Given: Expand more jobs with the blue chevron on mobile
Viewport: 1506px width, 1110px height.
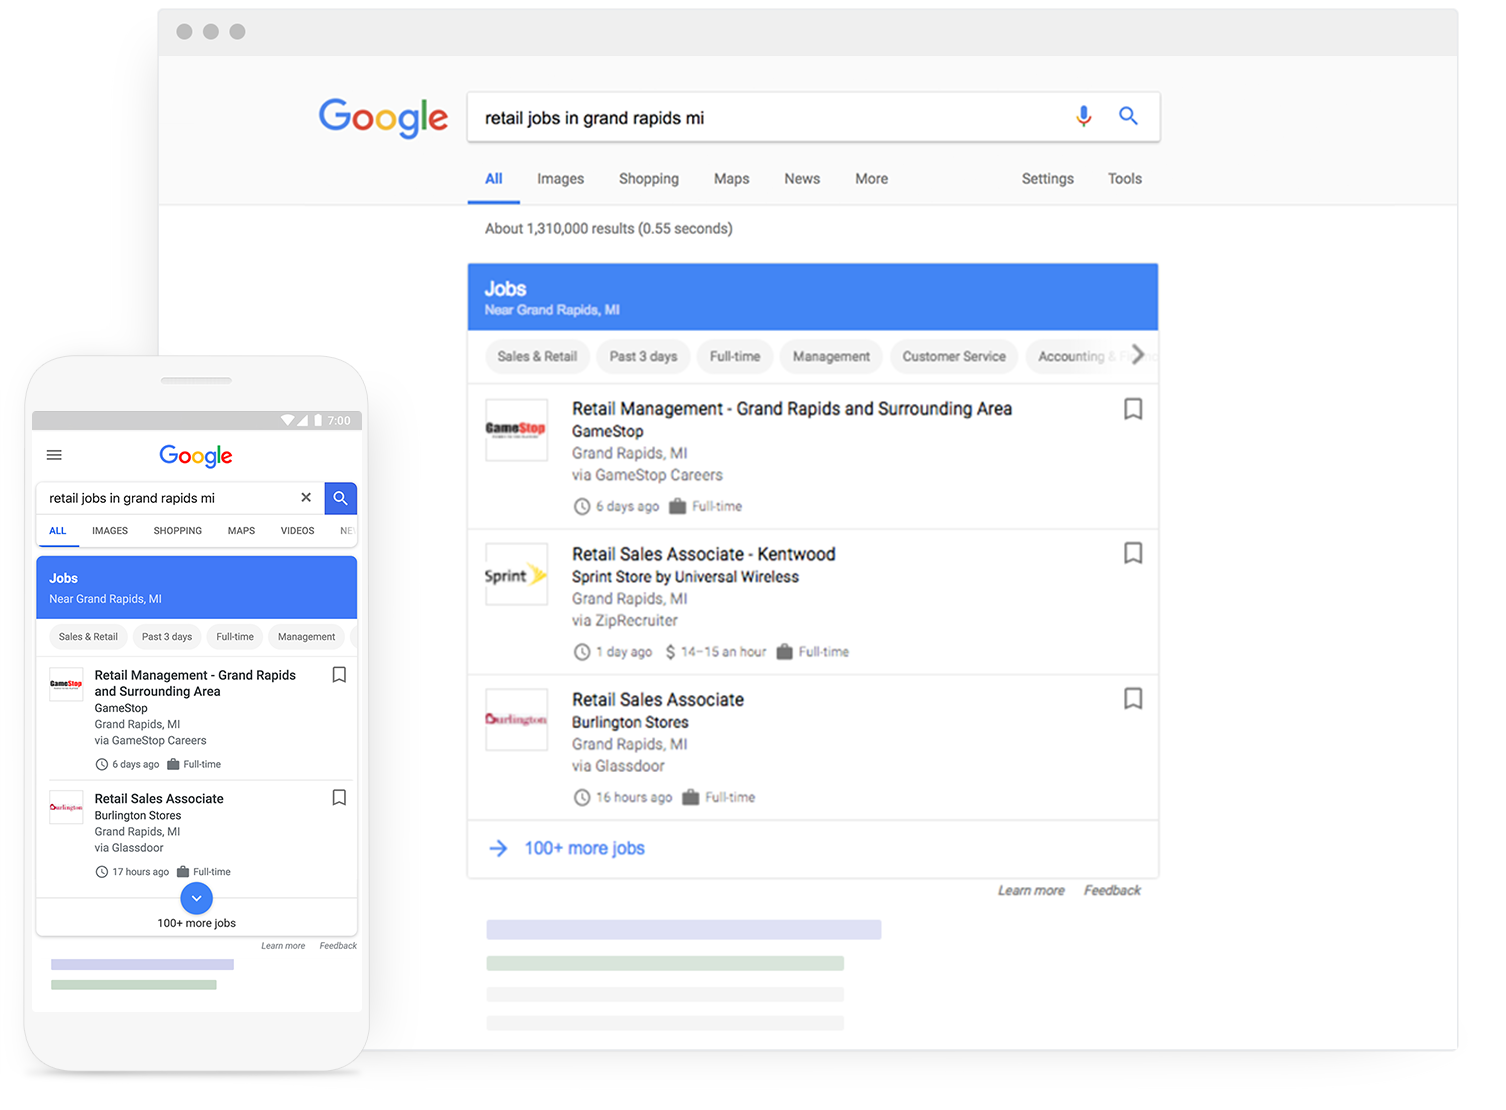Looking at the screenshot, I should [x=196, y=898].
